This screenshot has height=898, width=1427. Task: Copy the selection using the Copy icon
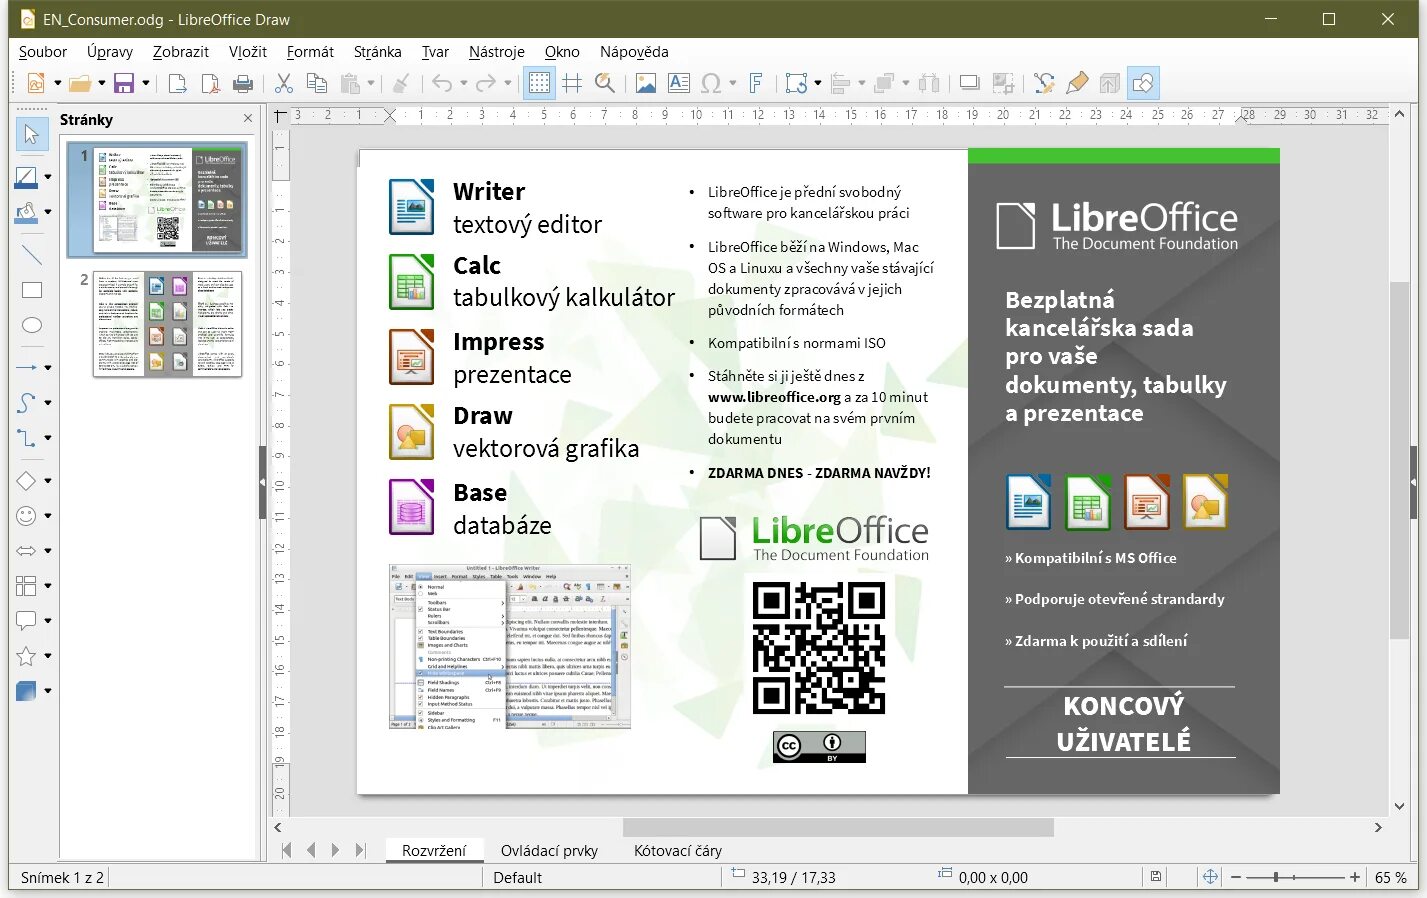click(x=317, y=84)
